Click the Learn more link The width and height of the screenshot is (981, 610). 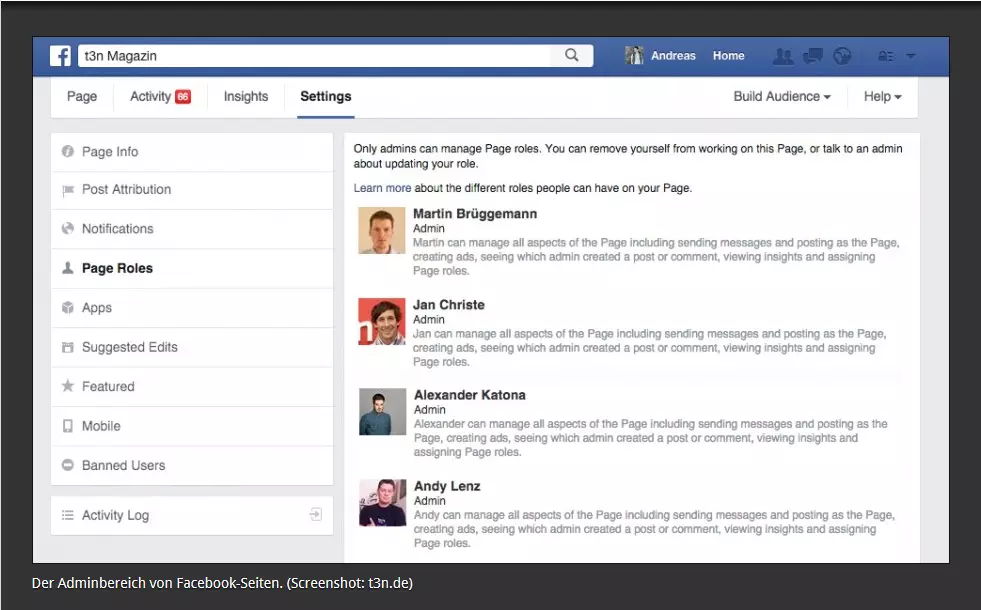382,188
